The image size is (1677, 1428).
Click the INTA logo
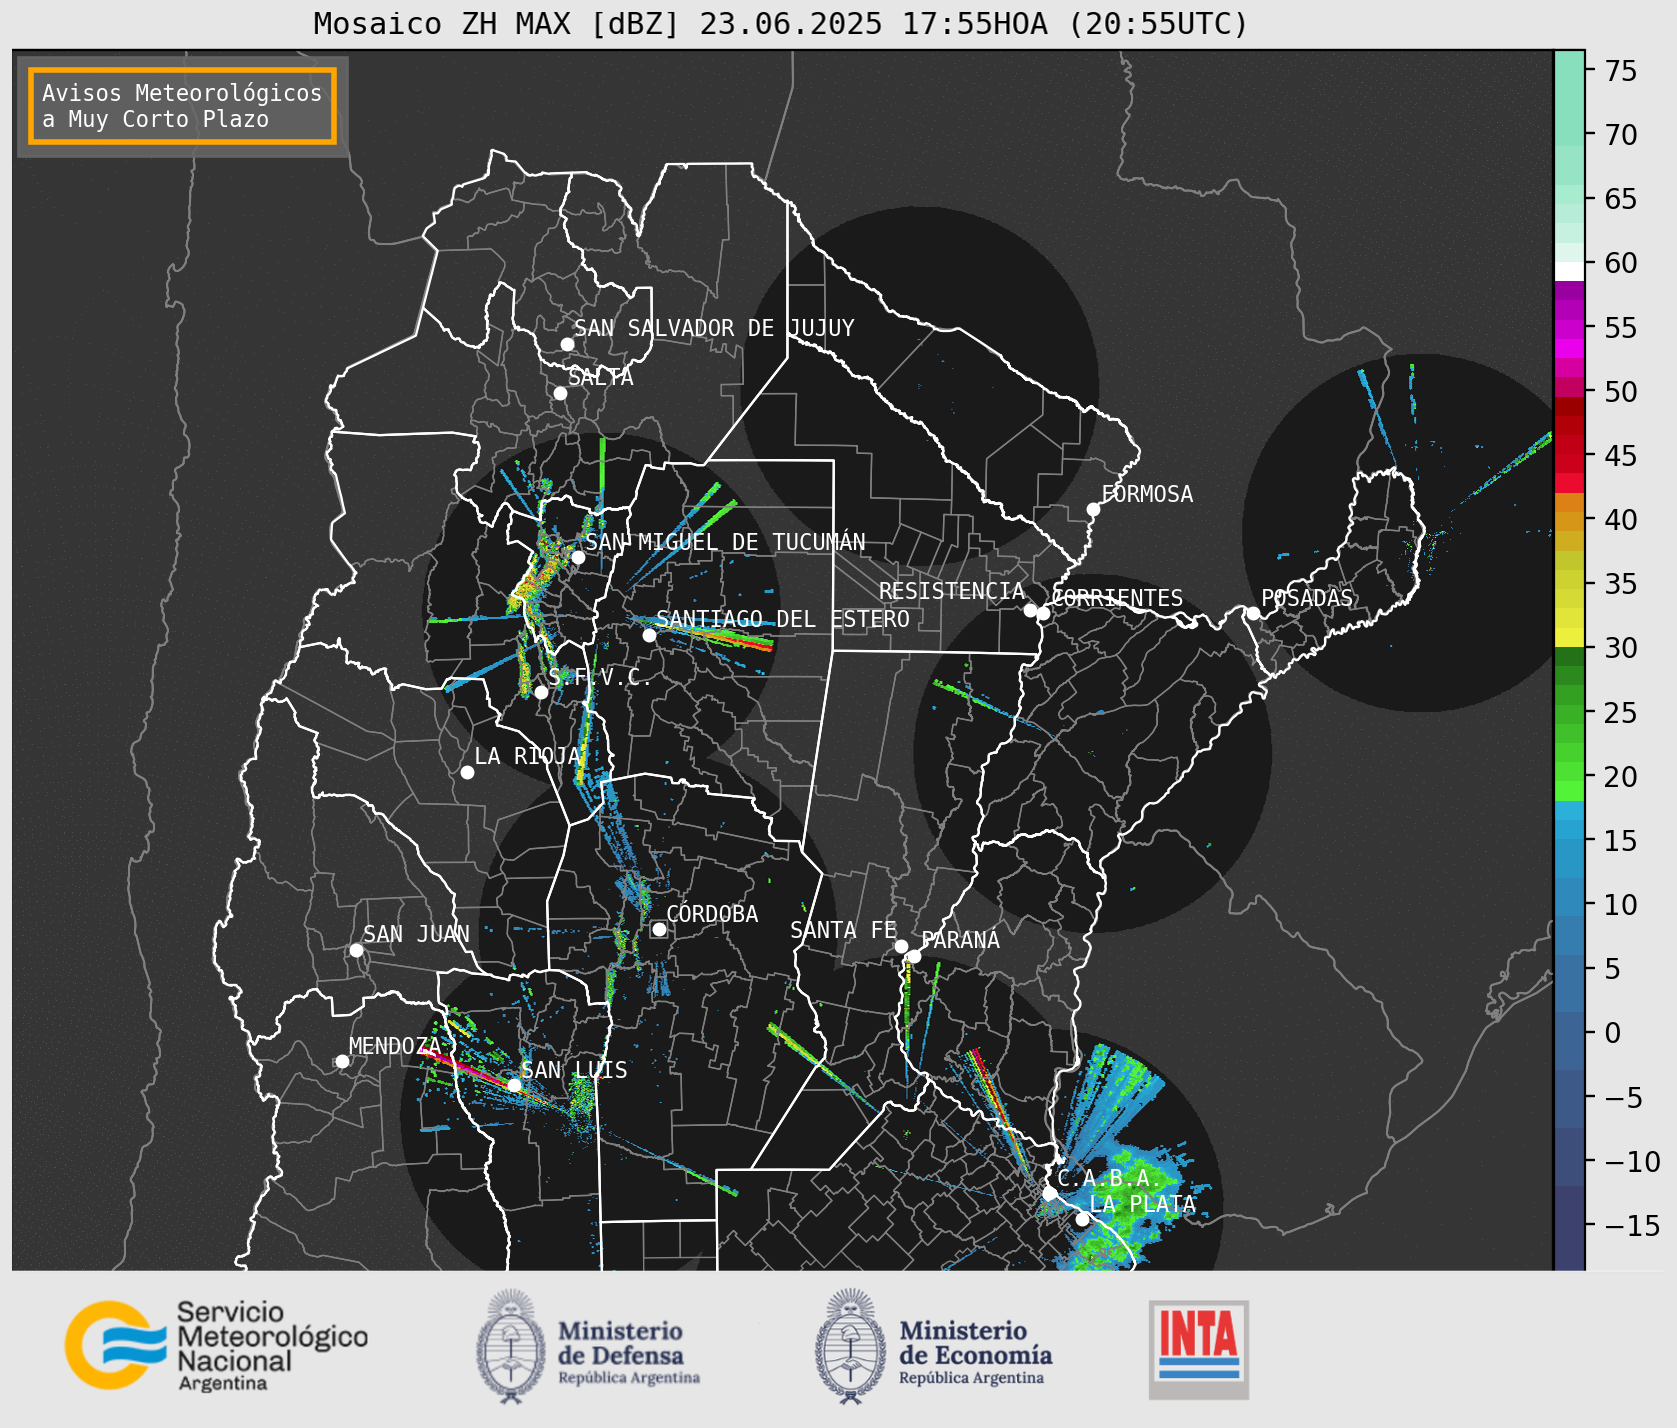pyautogui.click(x=1199, y=1349)
